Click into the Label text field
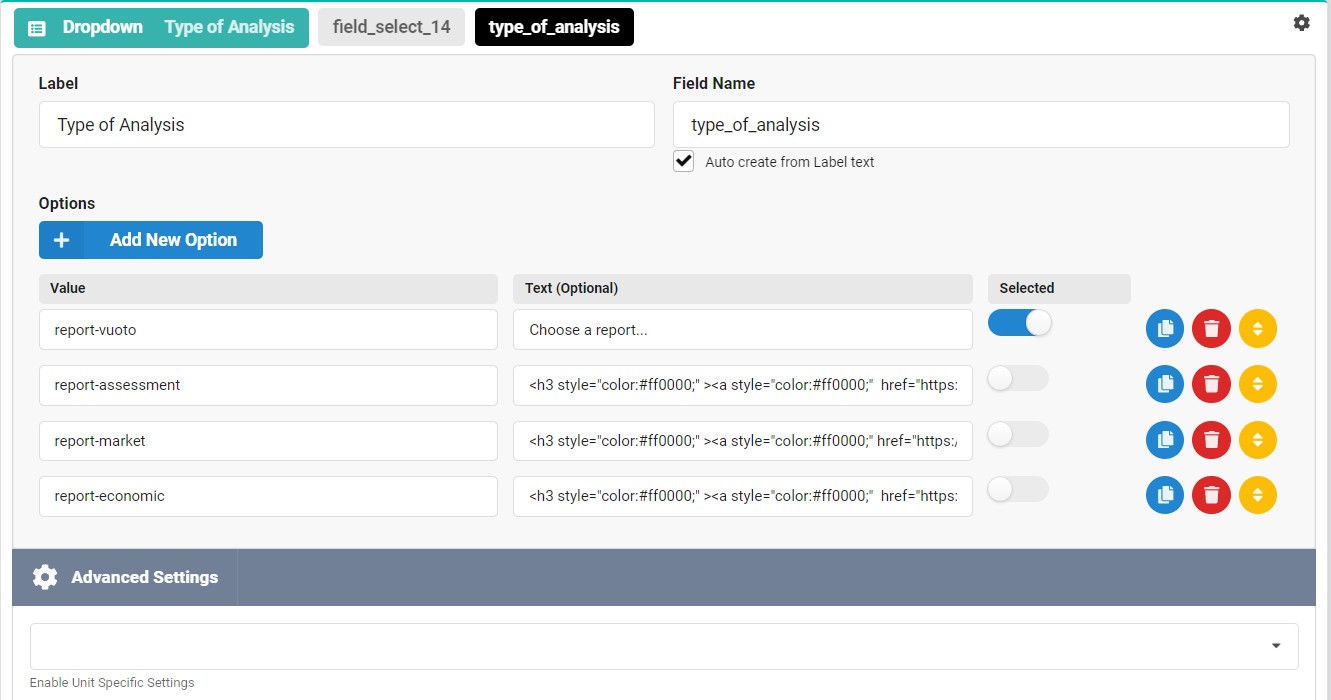Image resolution: width=1331 pixels, height=700 pixels. pyautogui.click(x=346, y=125)
